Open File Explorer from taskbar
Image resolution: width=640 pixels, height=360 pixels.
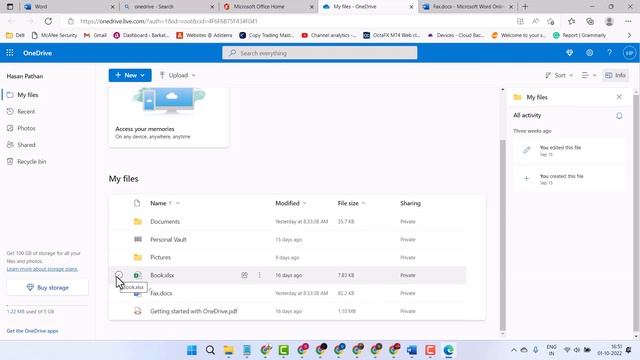point(229,350)
